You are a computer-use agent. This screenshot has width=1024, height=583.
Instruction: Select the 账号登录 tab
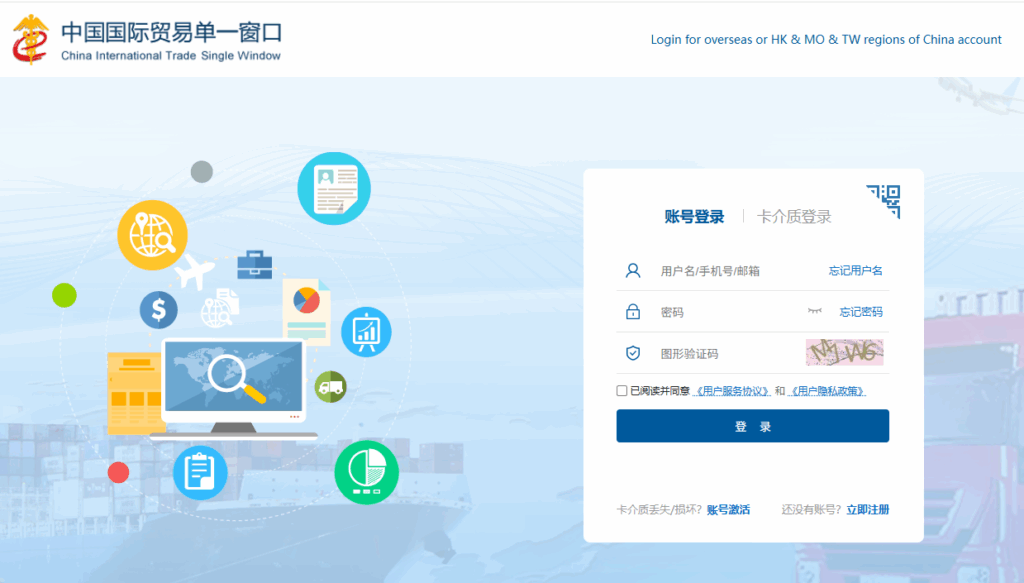click(697, 215)
